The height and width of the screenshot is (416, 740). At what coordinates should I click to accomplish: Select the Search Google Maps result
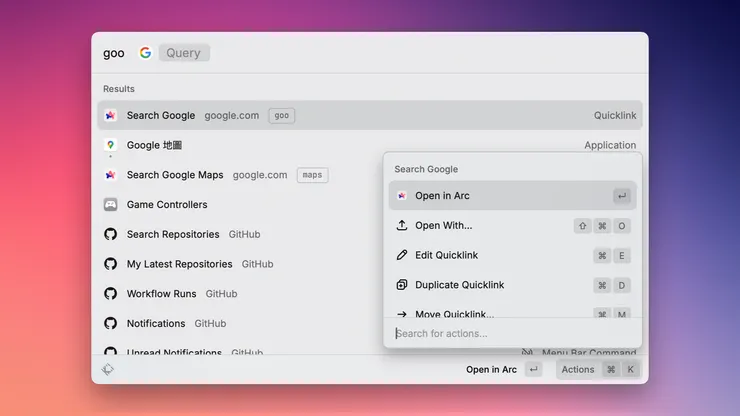click(241, 175)
